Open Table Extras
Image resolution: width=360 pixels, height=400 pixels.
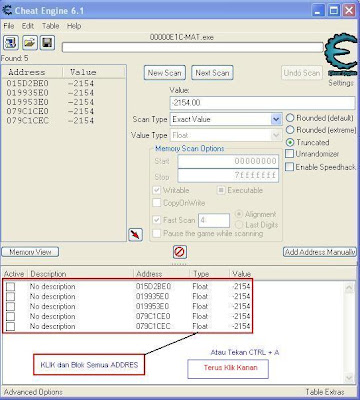tap(325, 392)
